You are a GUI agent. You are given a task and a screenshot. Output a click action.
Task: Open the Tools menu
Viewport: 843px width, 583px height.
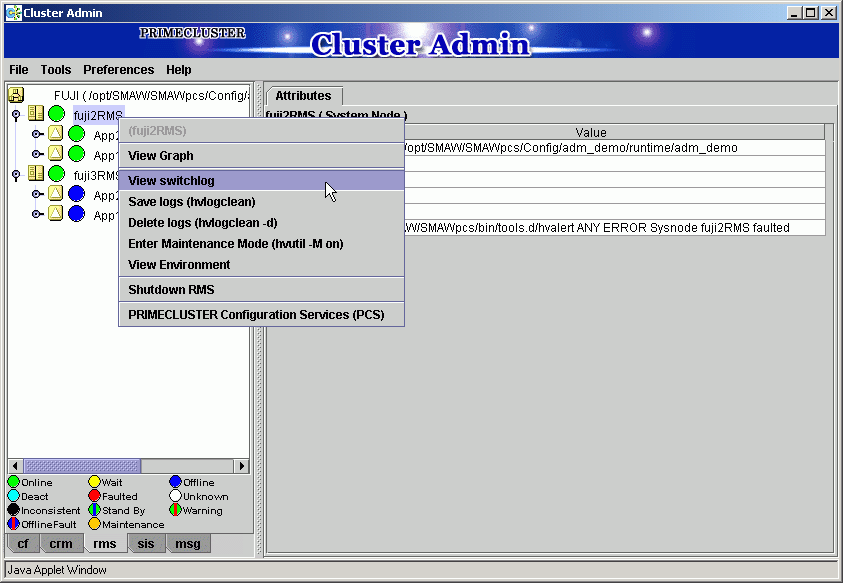56,70
